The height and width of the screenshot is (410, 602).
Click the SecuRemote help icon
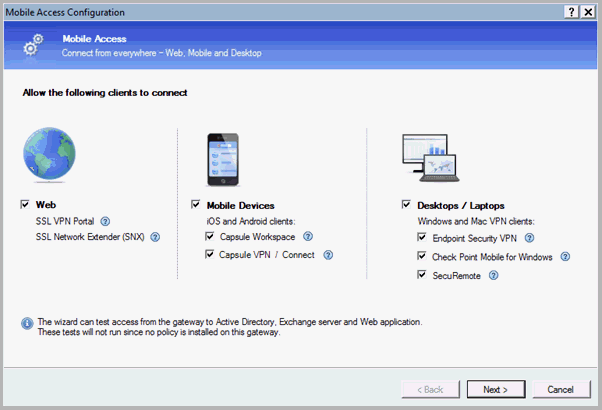coord(494,275)
